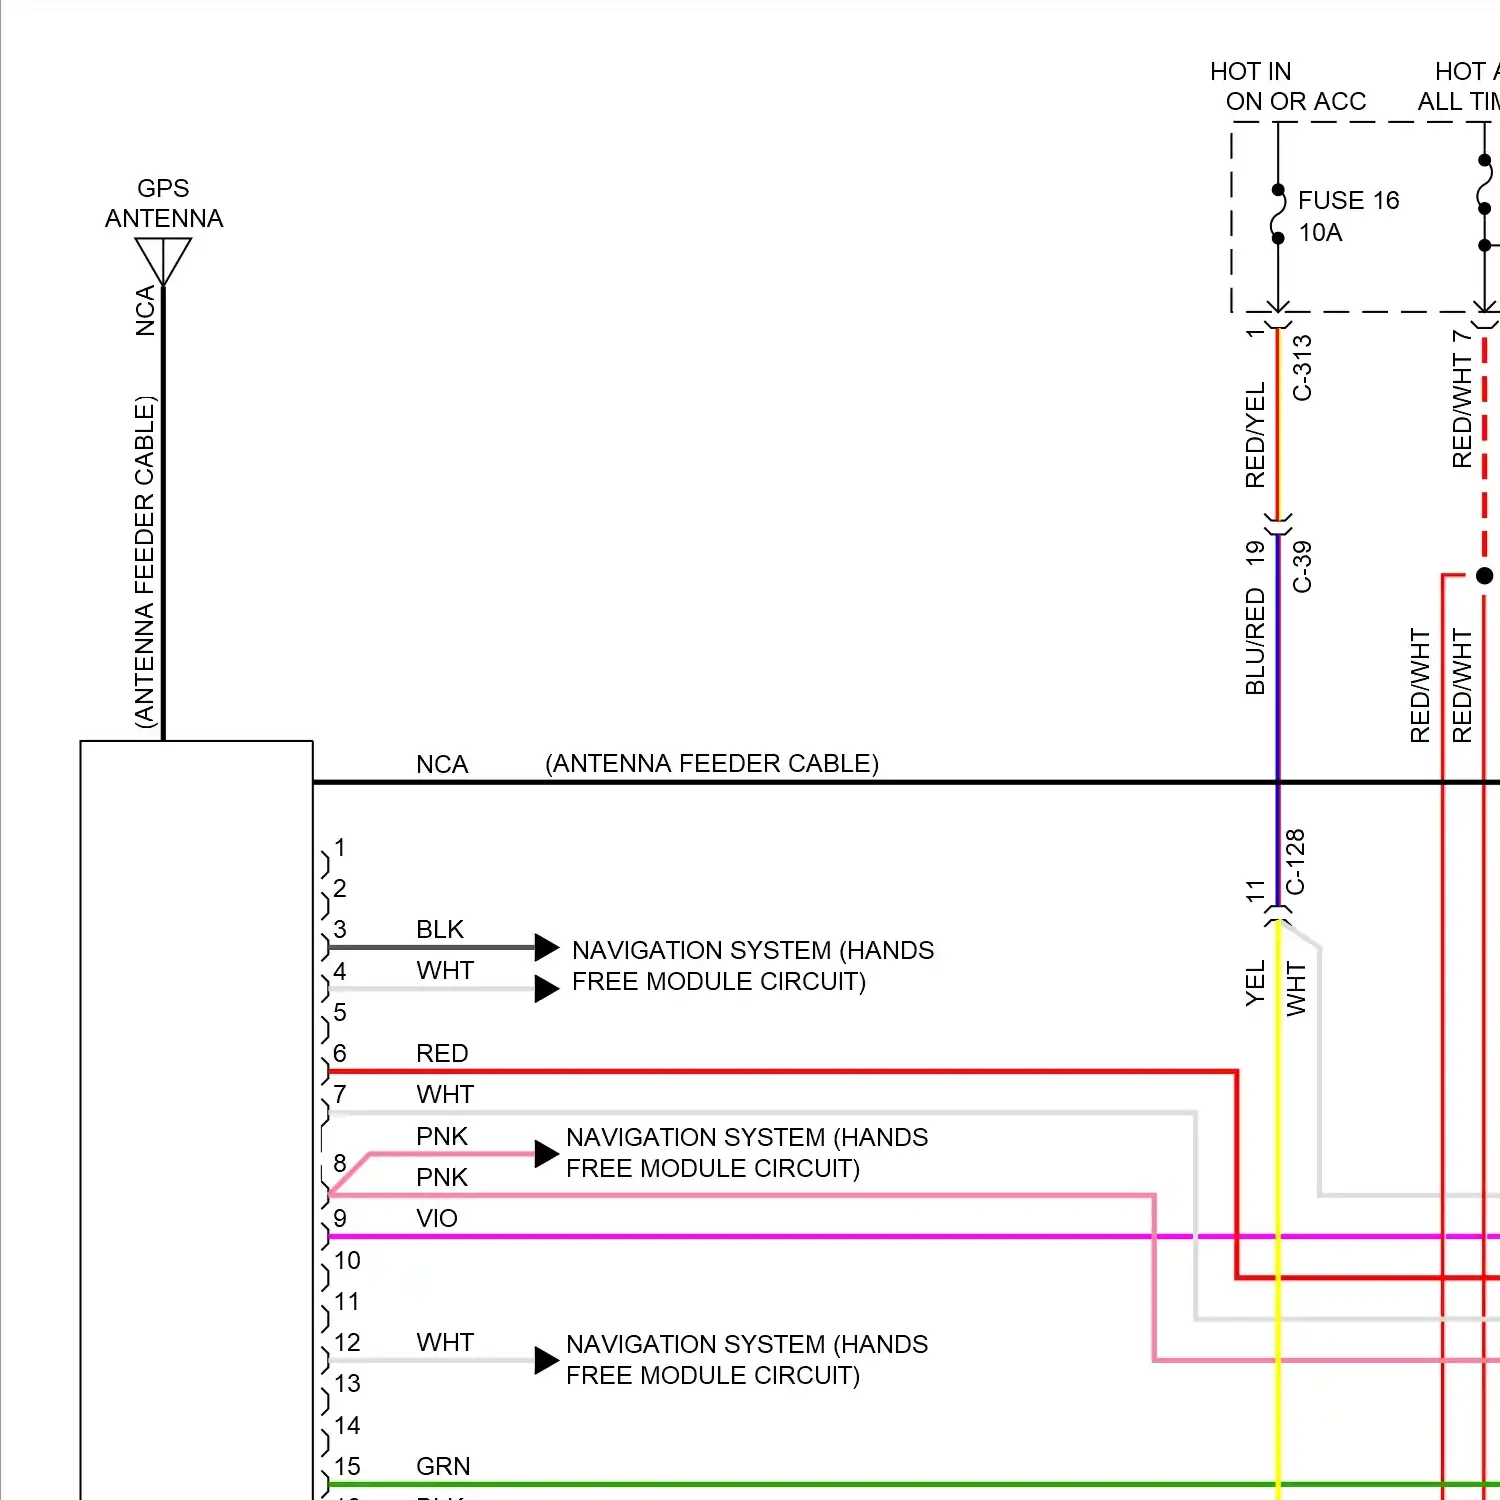
Task: Click the splice dot on RED/WHT wire
Action: point(1485,575)
